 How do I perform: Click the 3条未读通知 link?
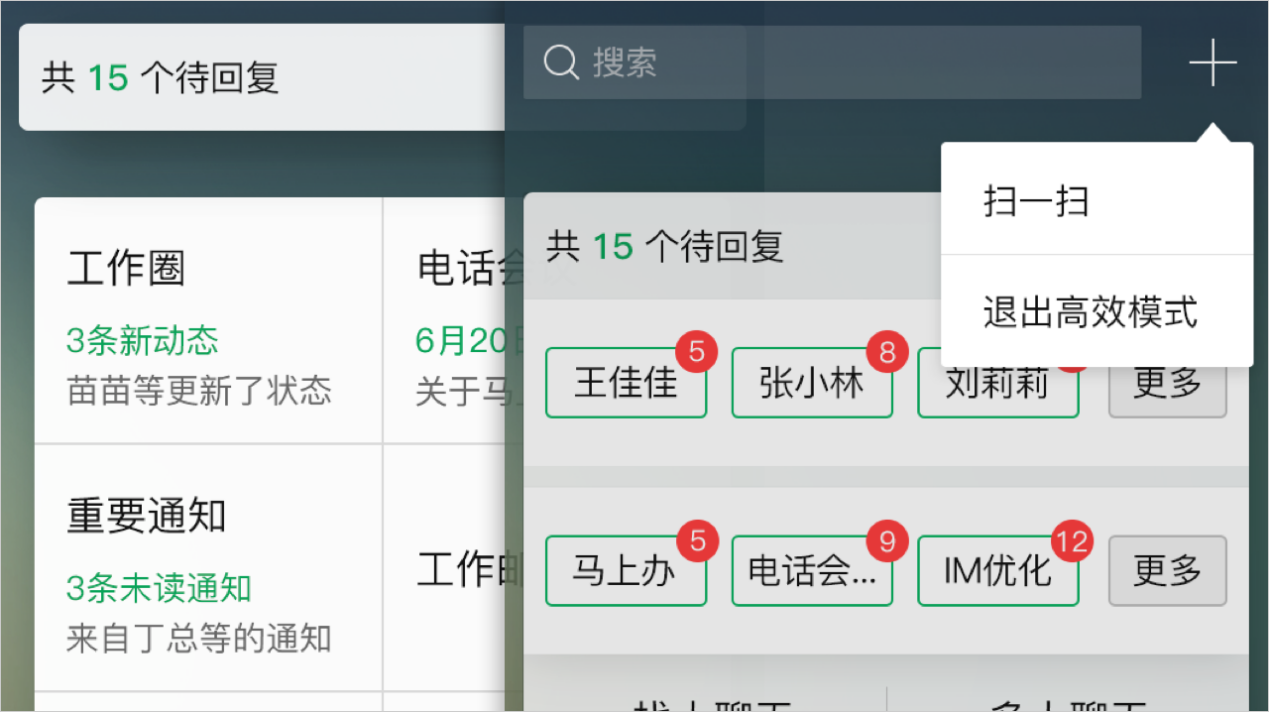coord(158,589)
